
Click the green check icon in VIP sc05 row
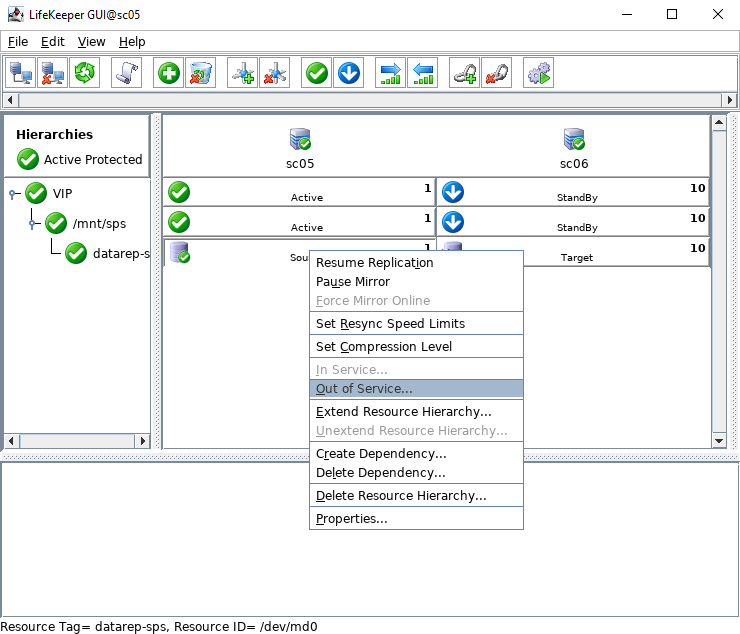pos(179,192)
